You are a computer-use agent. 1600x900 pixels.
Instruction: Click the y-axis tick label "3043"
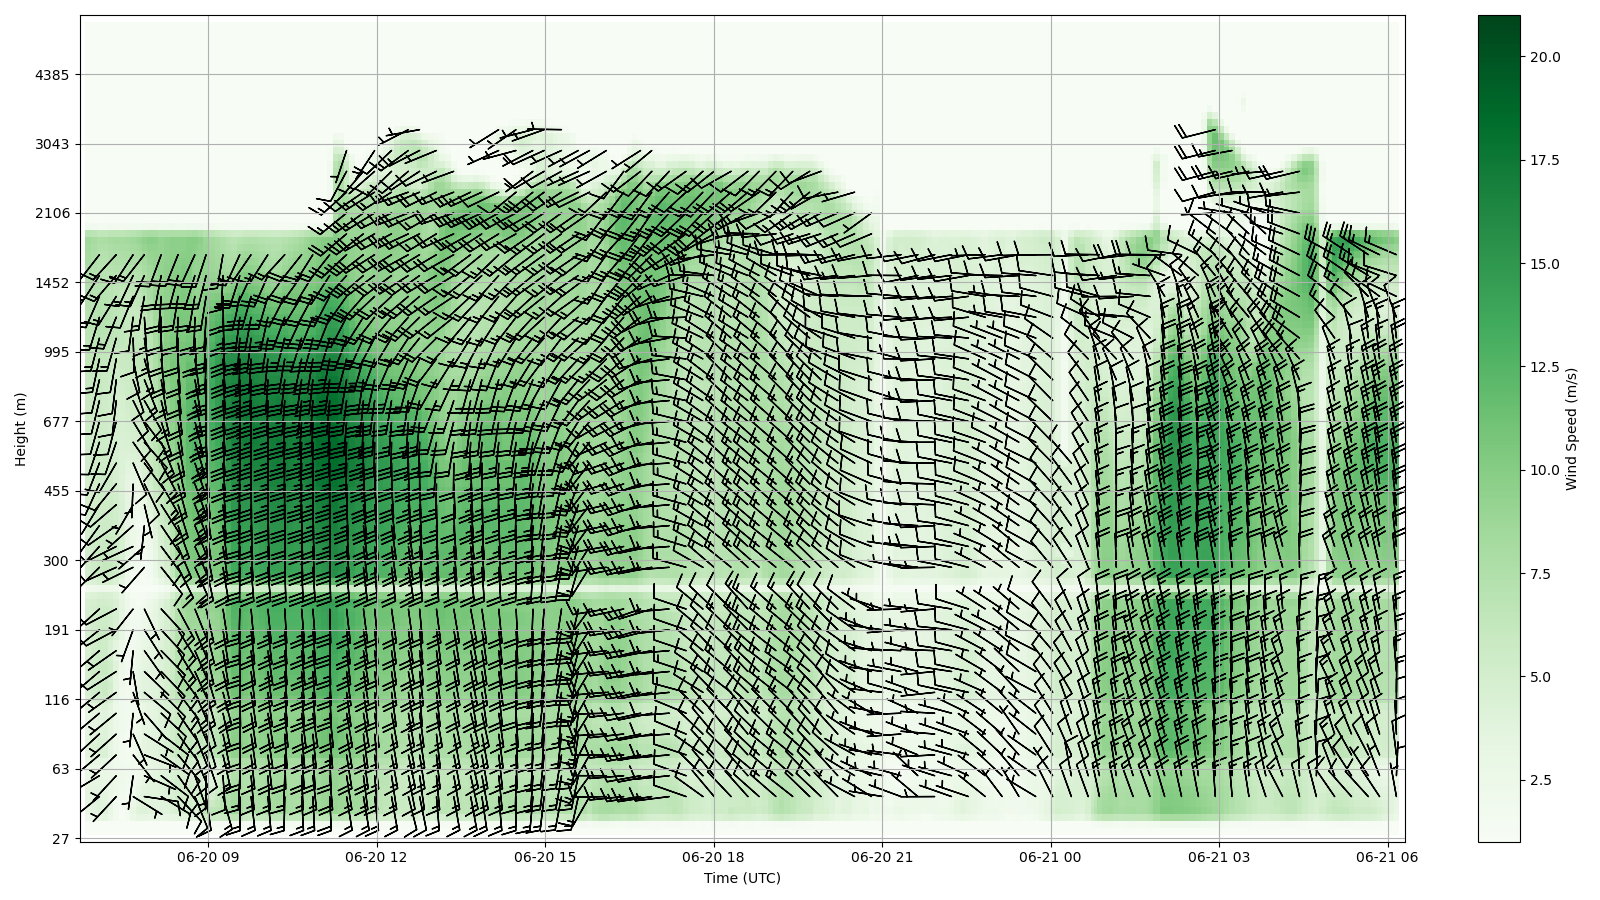(x=51, y=144)
